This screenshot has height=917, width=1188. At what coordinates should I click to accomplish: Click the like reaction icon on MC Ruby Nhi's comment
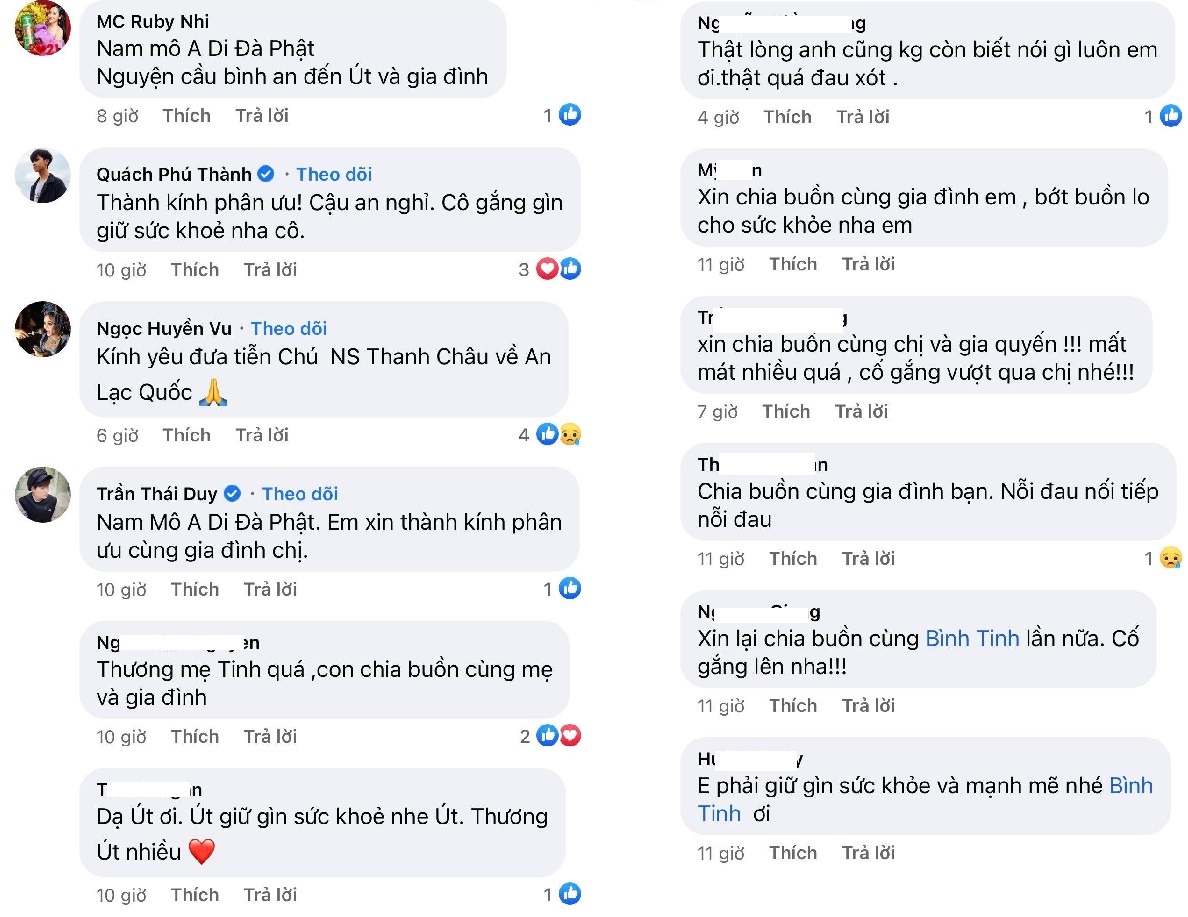[x=570, y=116]
